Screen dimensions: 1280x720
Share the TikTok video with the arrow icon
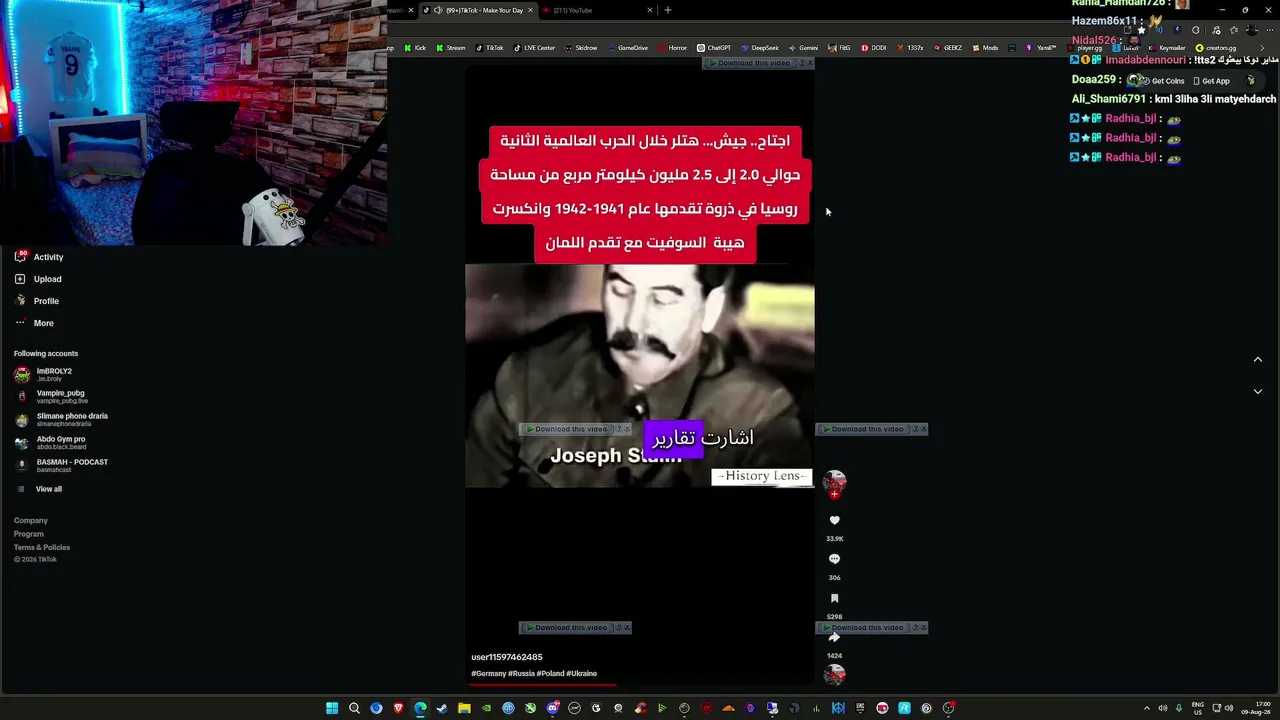(834, 637)
